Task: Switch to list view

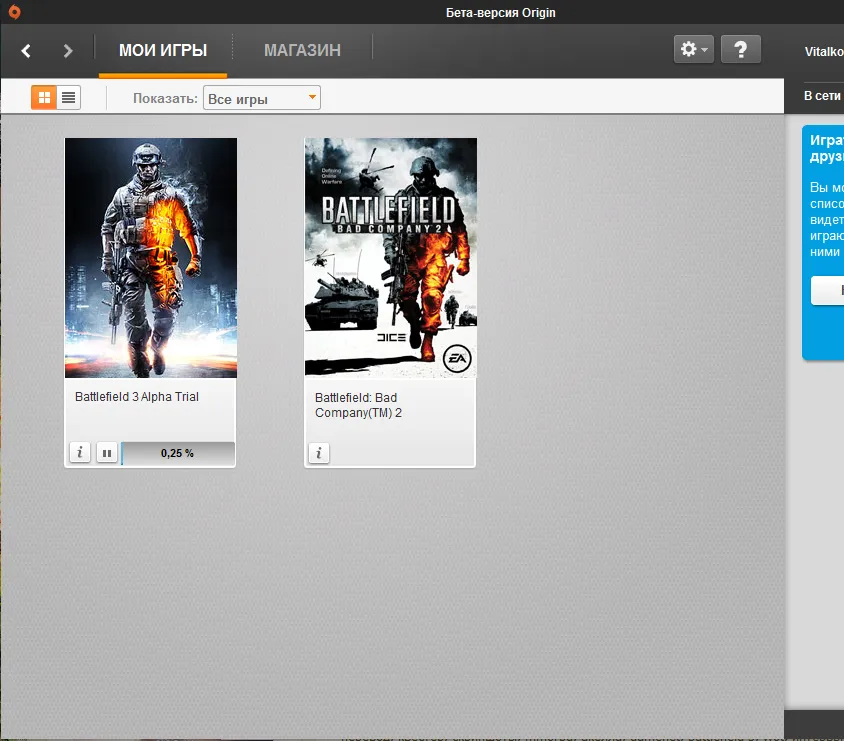Action: [68, 97]
